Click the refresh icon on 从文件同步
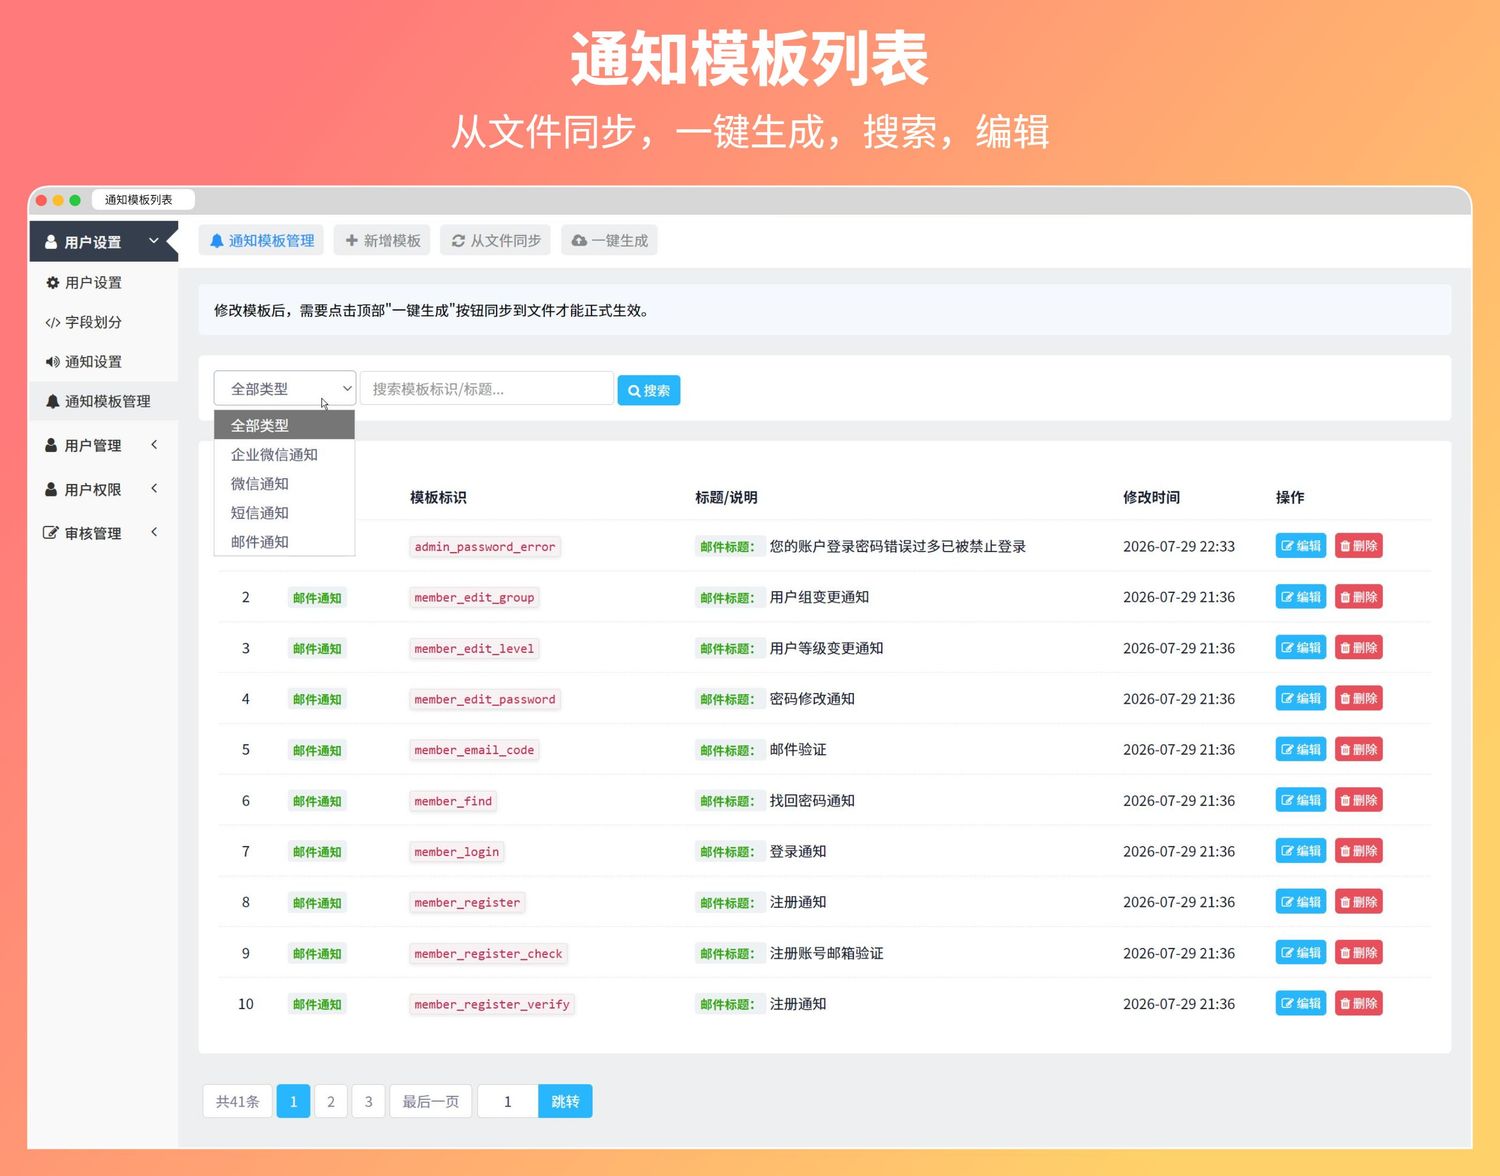The image size is (1500, 1176). pos(458,241)
